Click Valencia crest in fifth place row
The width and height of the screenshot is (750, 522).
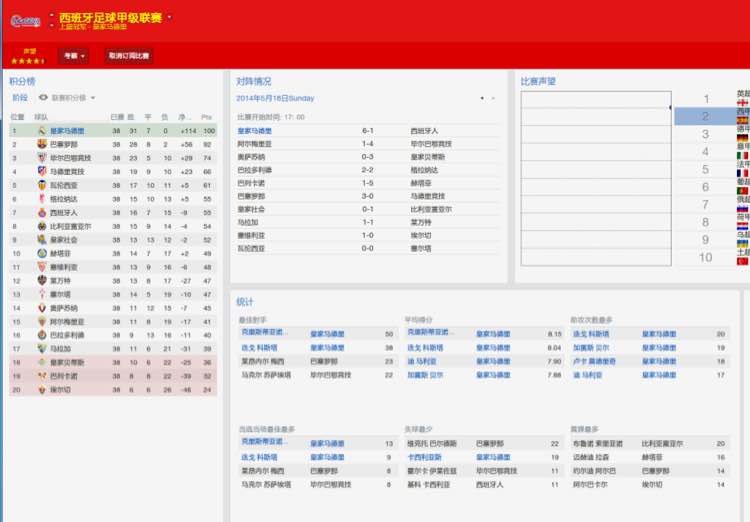(x=42, y=185)
